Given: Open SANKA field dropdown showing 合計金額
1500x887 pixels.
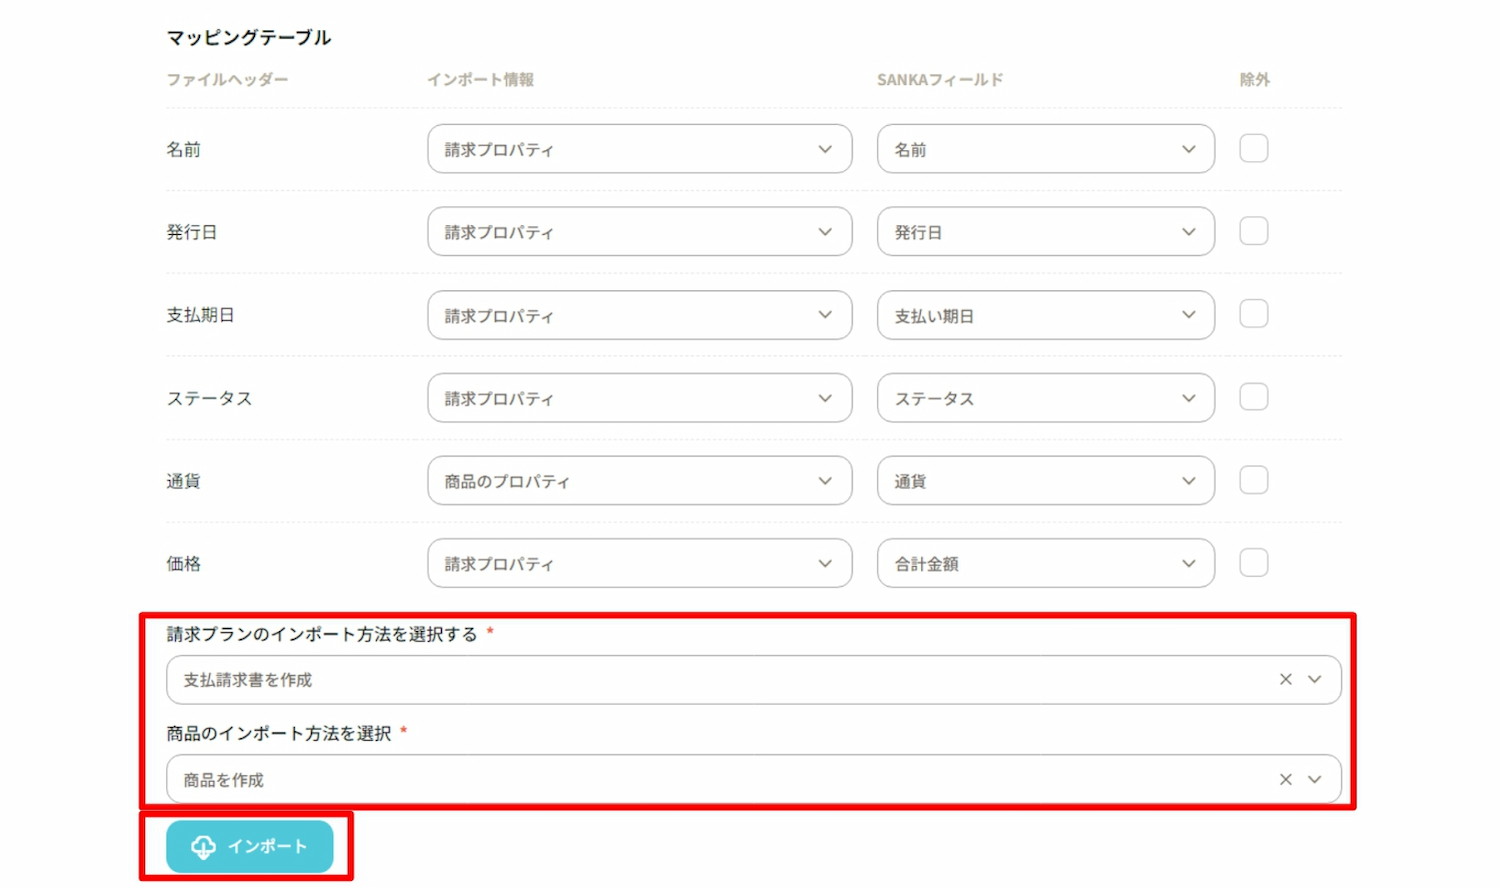Looking at the screenshot, I should click(x=1045, y=564).
